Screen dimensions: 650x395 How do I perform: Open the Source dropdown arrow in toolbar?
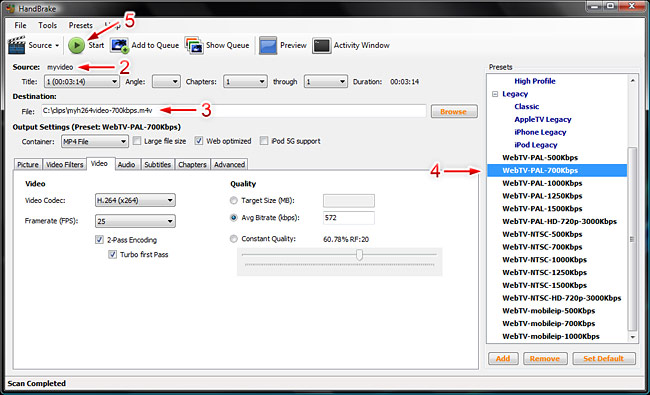pyautogui.click(x=57, y=46)
